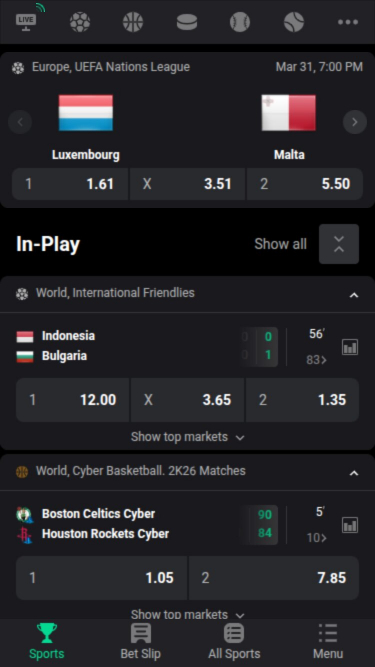Viewport: 375px width, 667px height.
Task: Collapse the Cyber Basketball 2K26 Matches section
Action: [354, 473]
